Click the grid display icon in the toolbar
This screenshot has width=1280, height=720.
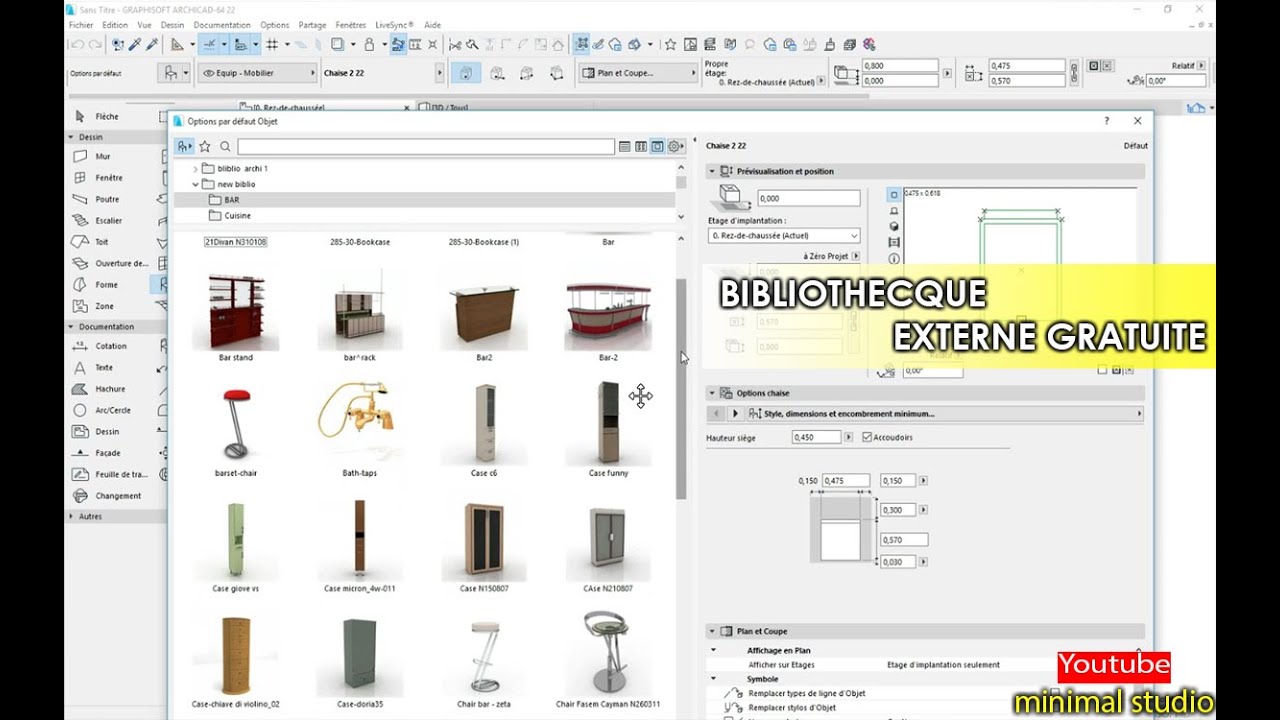(272, 44)
